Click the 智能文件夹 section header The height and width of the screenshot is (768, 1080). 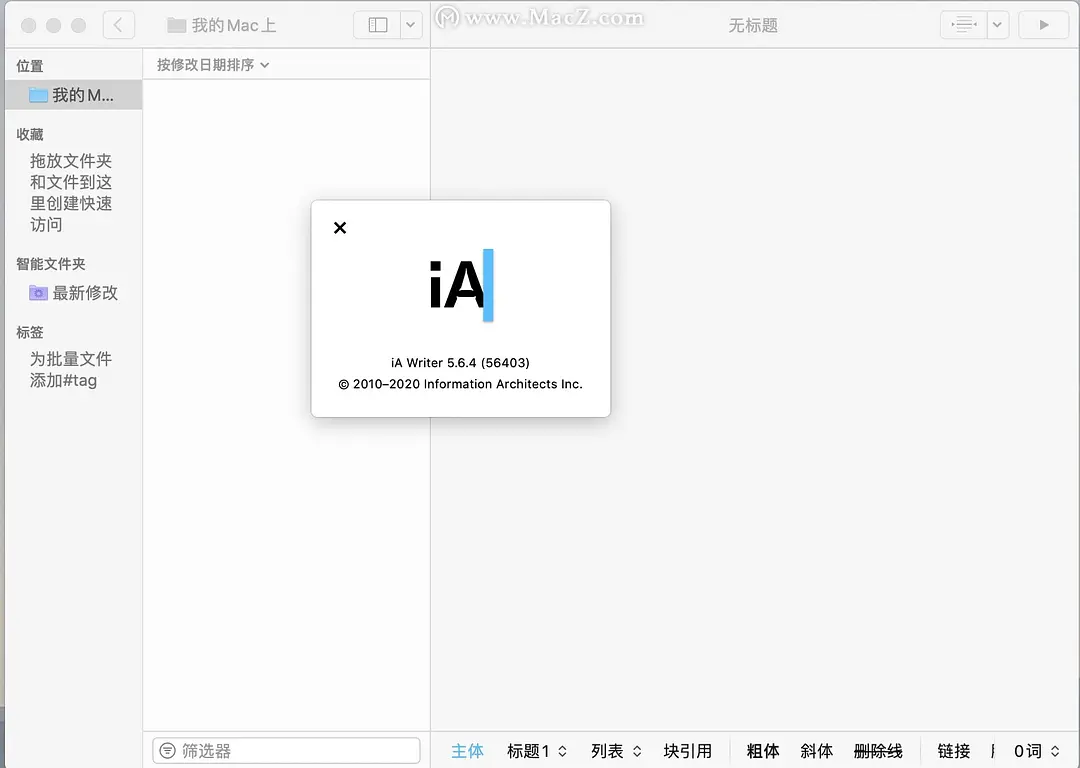(51, 264)
